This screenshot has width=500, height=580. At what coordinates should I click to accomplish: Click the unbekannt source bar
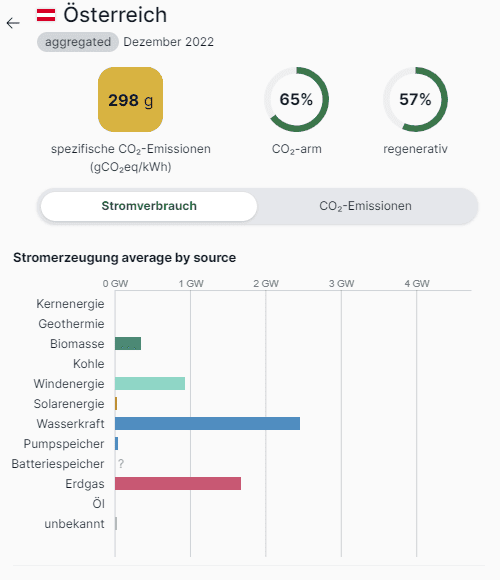click(116, 523)
